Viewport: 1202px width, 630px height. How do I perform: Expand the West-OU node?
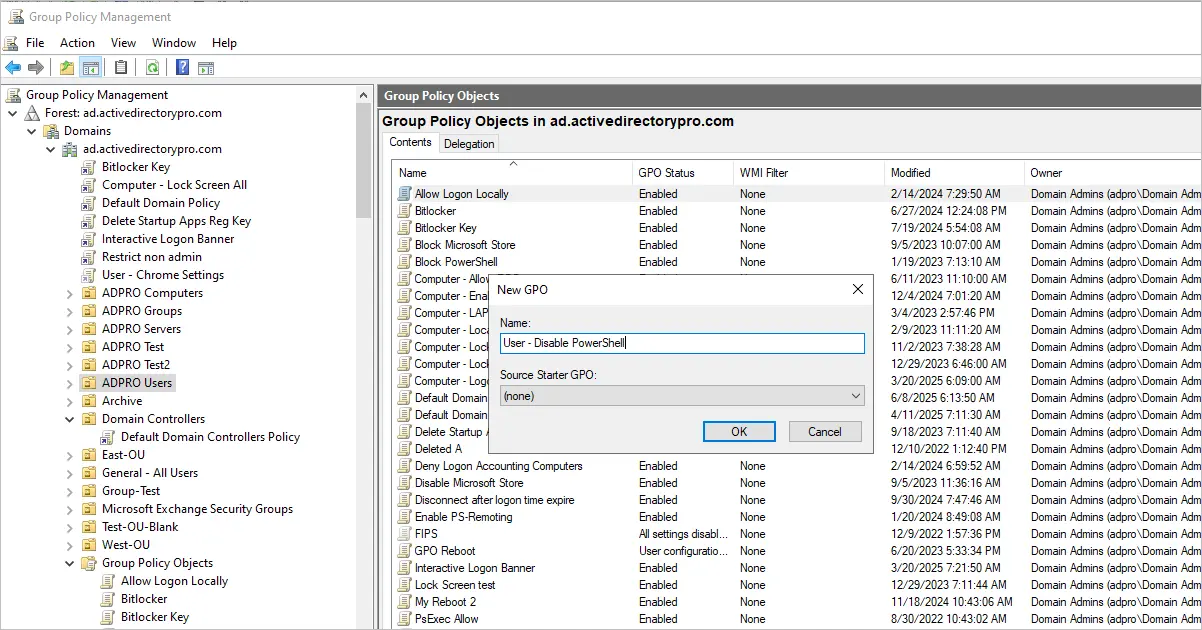70,545
